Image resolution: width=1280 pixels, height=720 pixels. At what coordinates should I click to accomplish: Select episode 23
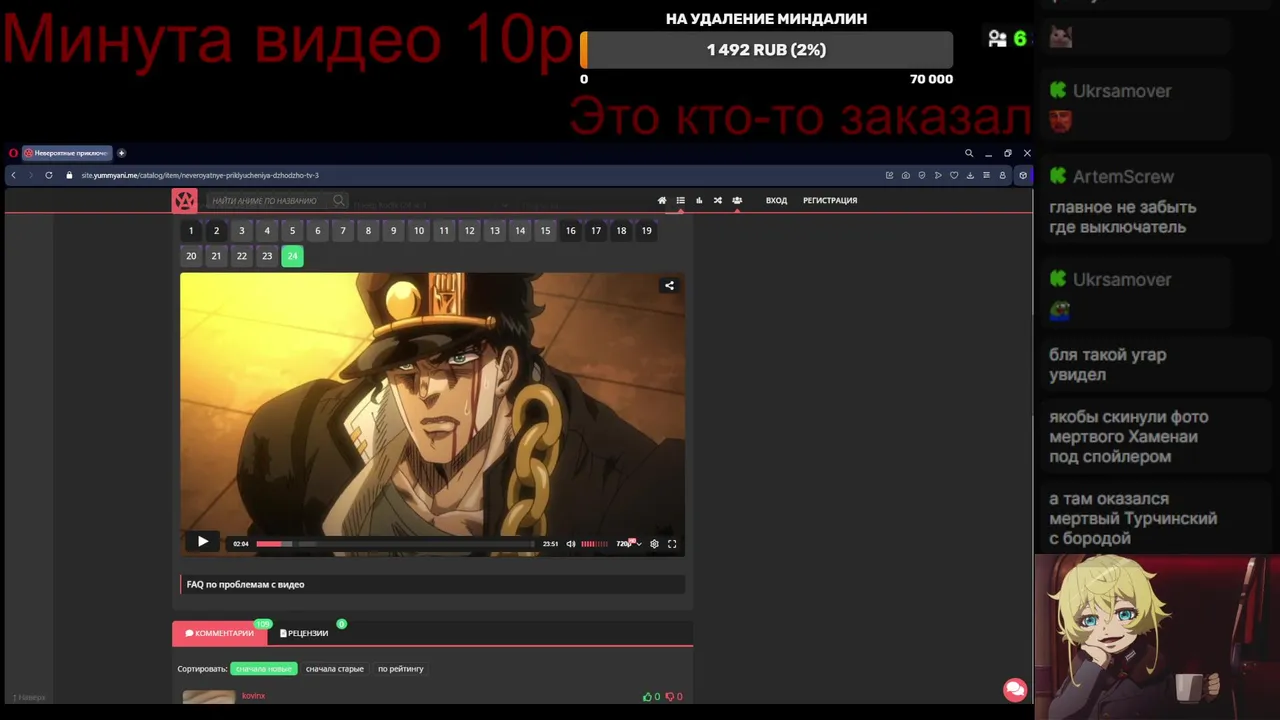(267, 256)
